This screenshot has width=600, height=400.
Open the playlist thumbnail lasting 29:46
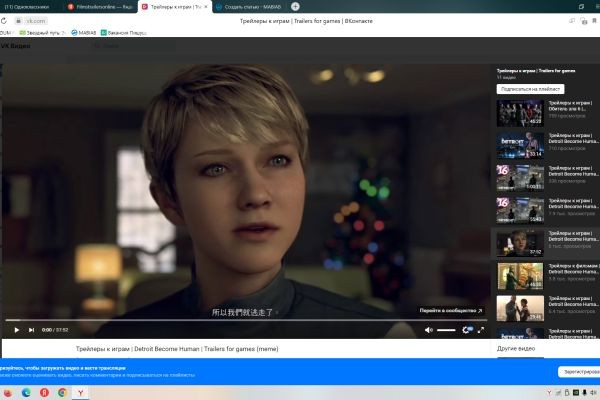point(520,309)
